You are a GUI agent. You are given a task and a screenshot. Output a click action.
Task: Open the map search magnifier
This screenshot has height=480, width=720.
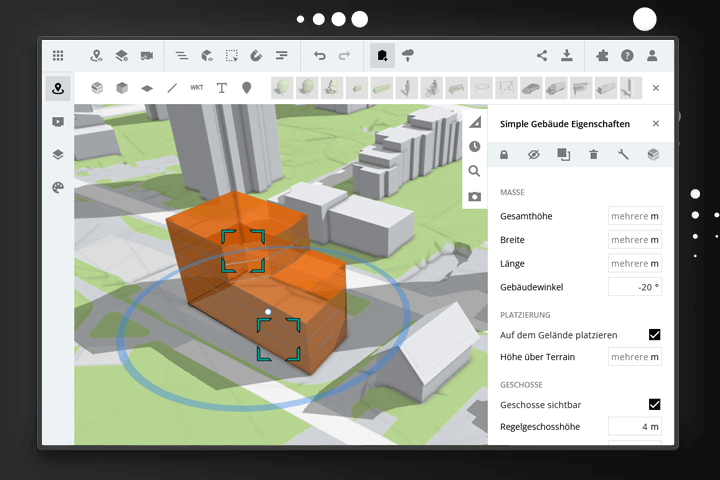pyautogui.click(x=474, y=171)
